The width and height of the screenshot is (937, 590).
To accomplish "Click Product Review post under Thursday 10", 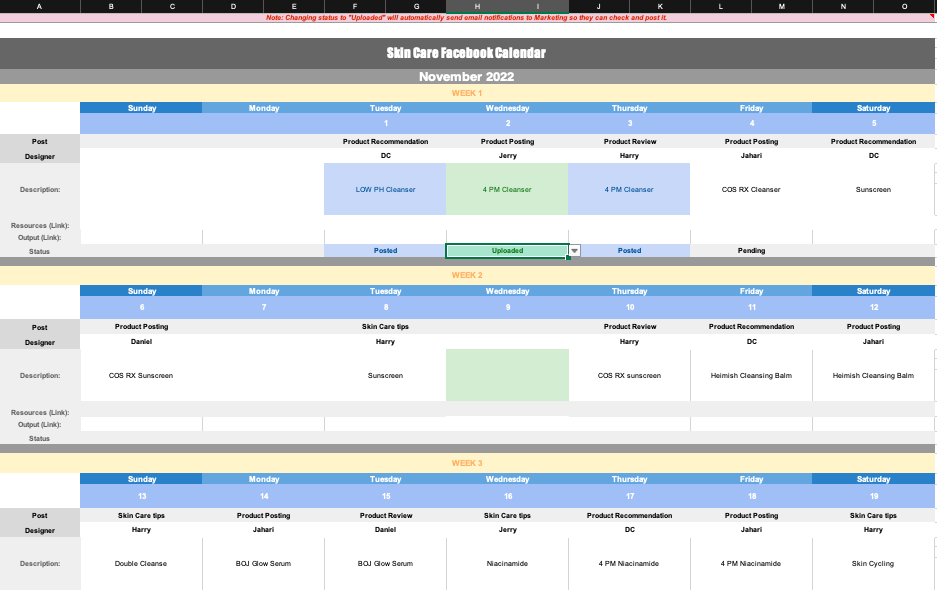I will pyautogui.click(x=629, y=327).
